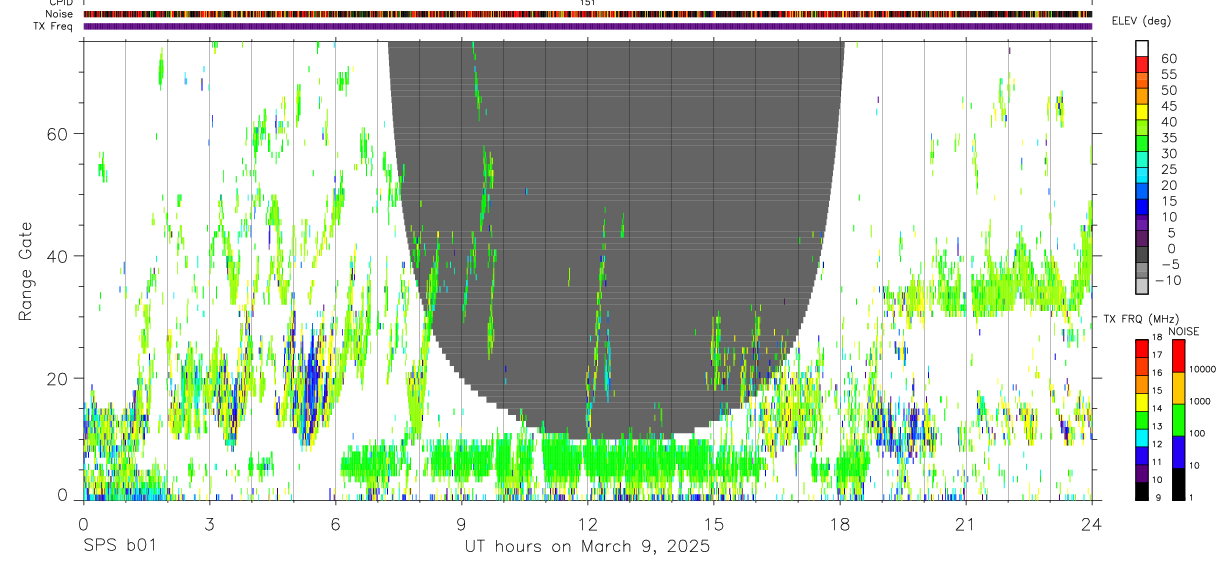This screenshot has width=1228, height=567.
Task: Click the '100' label on NOISE bar
Action: 1199,433
